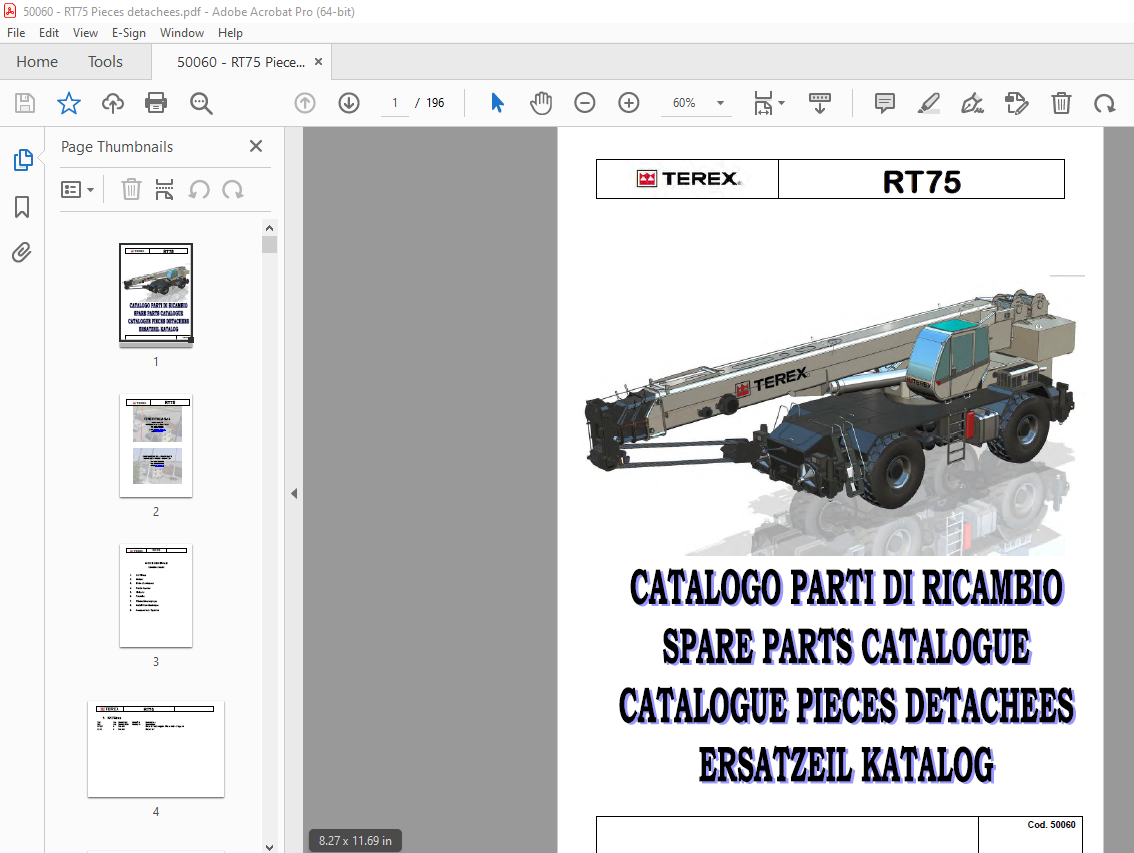Click the upload to cloud icon

coord(113,103)
